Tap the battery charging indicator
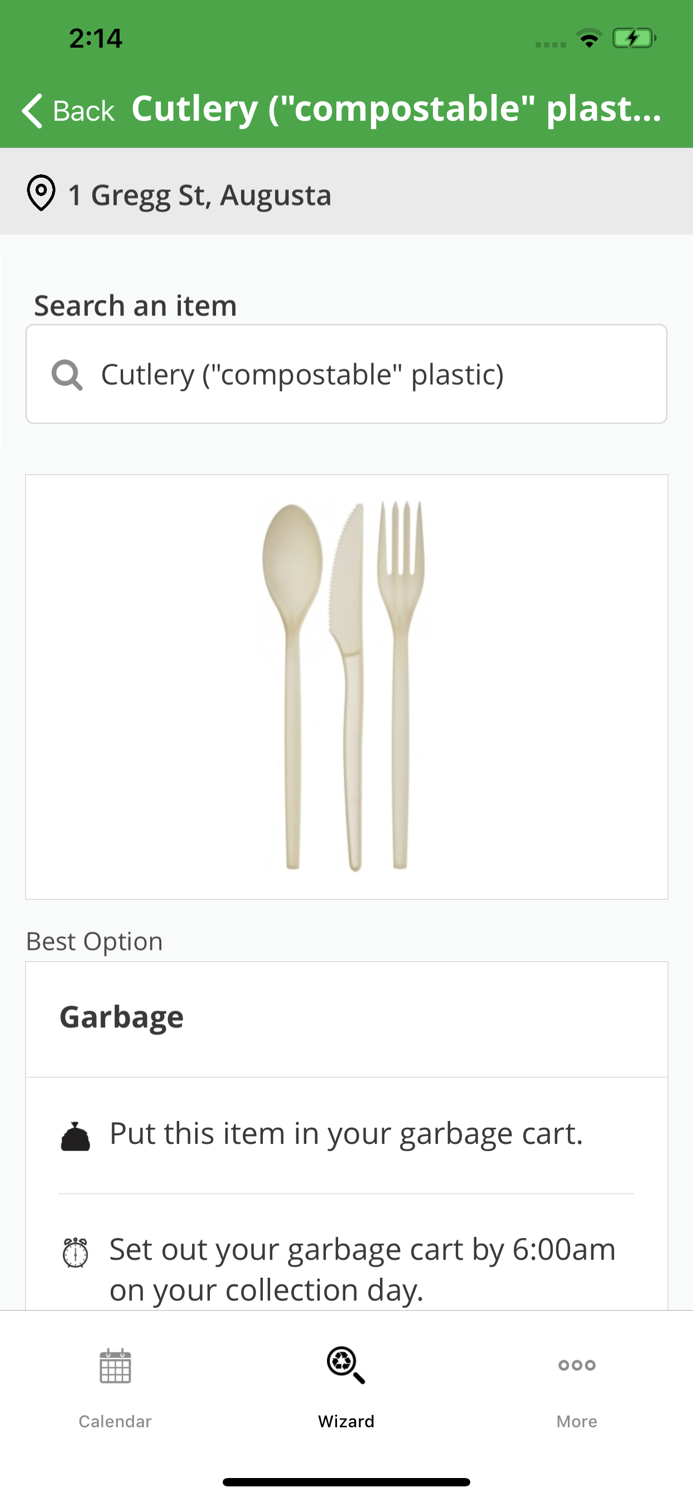Viewport: 693px width, 1500px height. click(x=634, y=38)
